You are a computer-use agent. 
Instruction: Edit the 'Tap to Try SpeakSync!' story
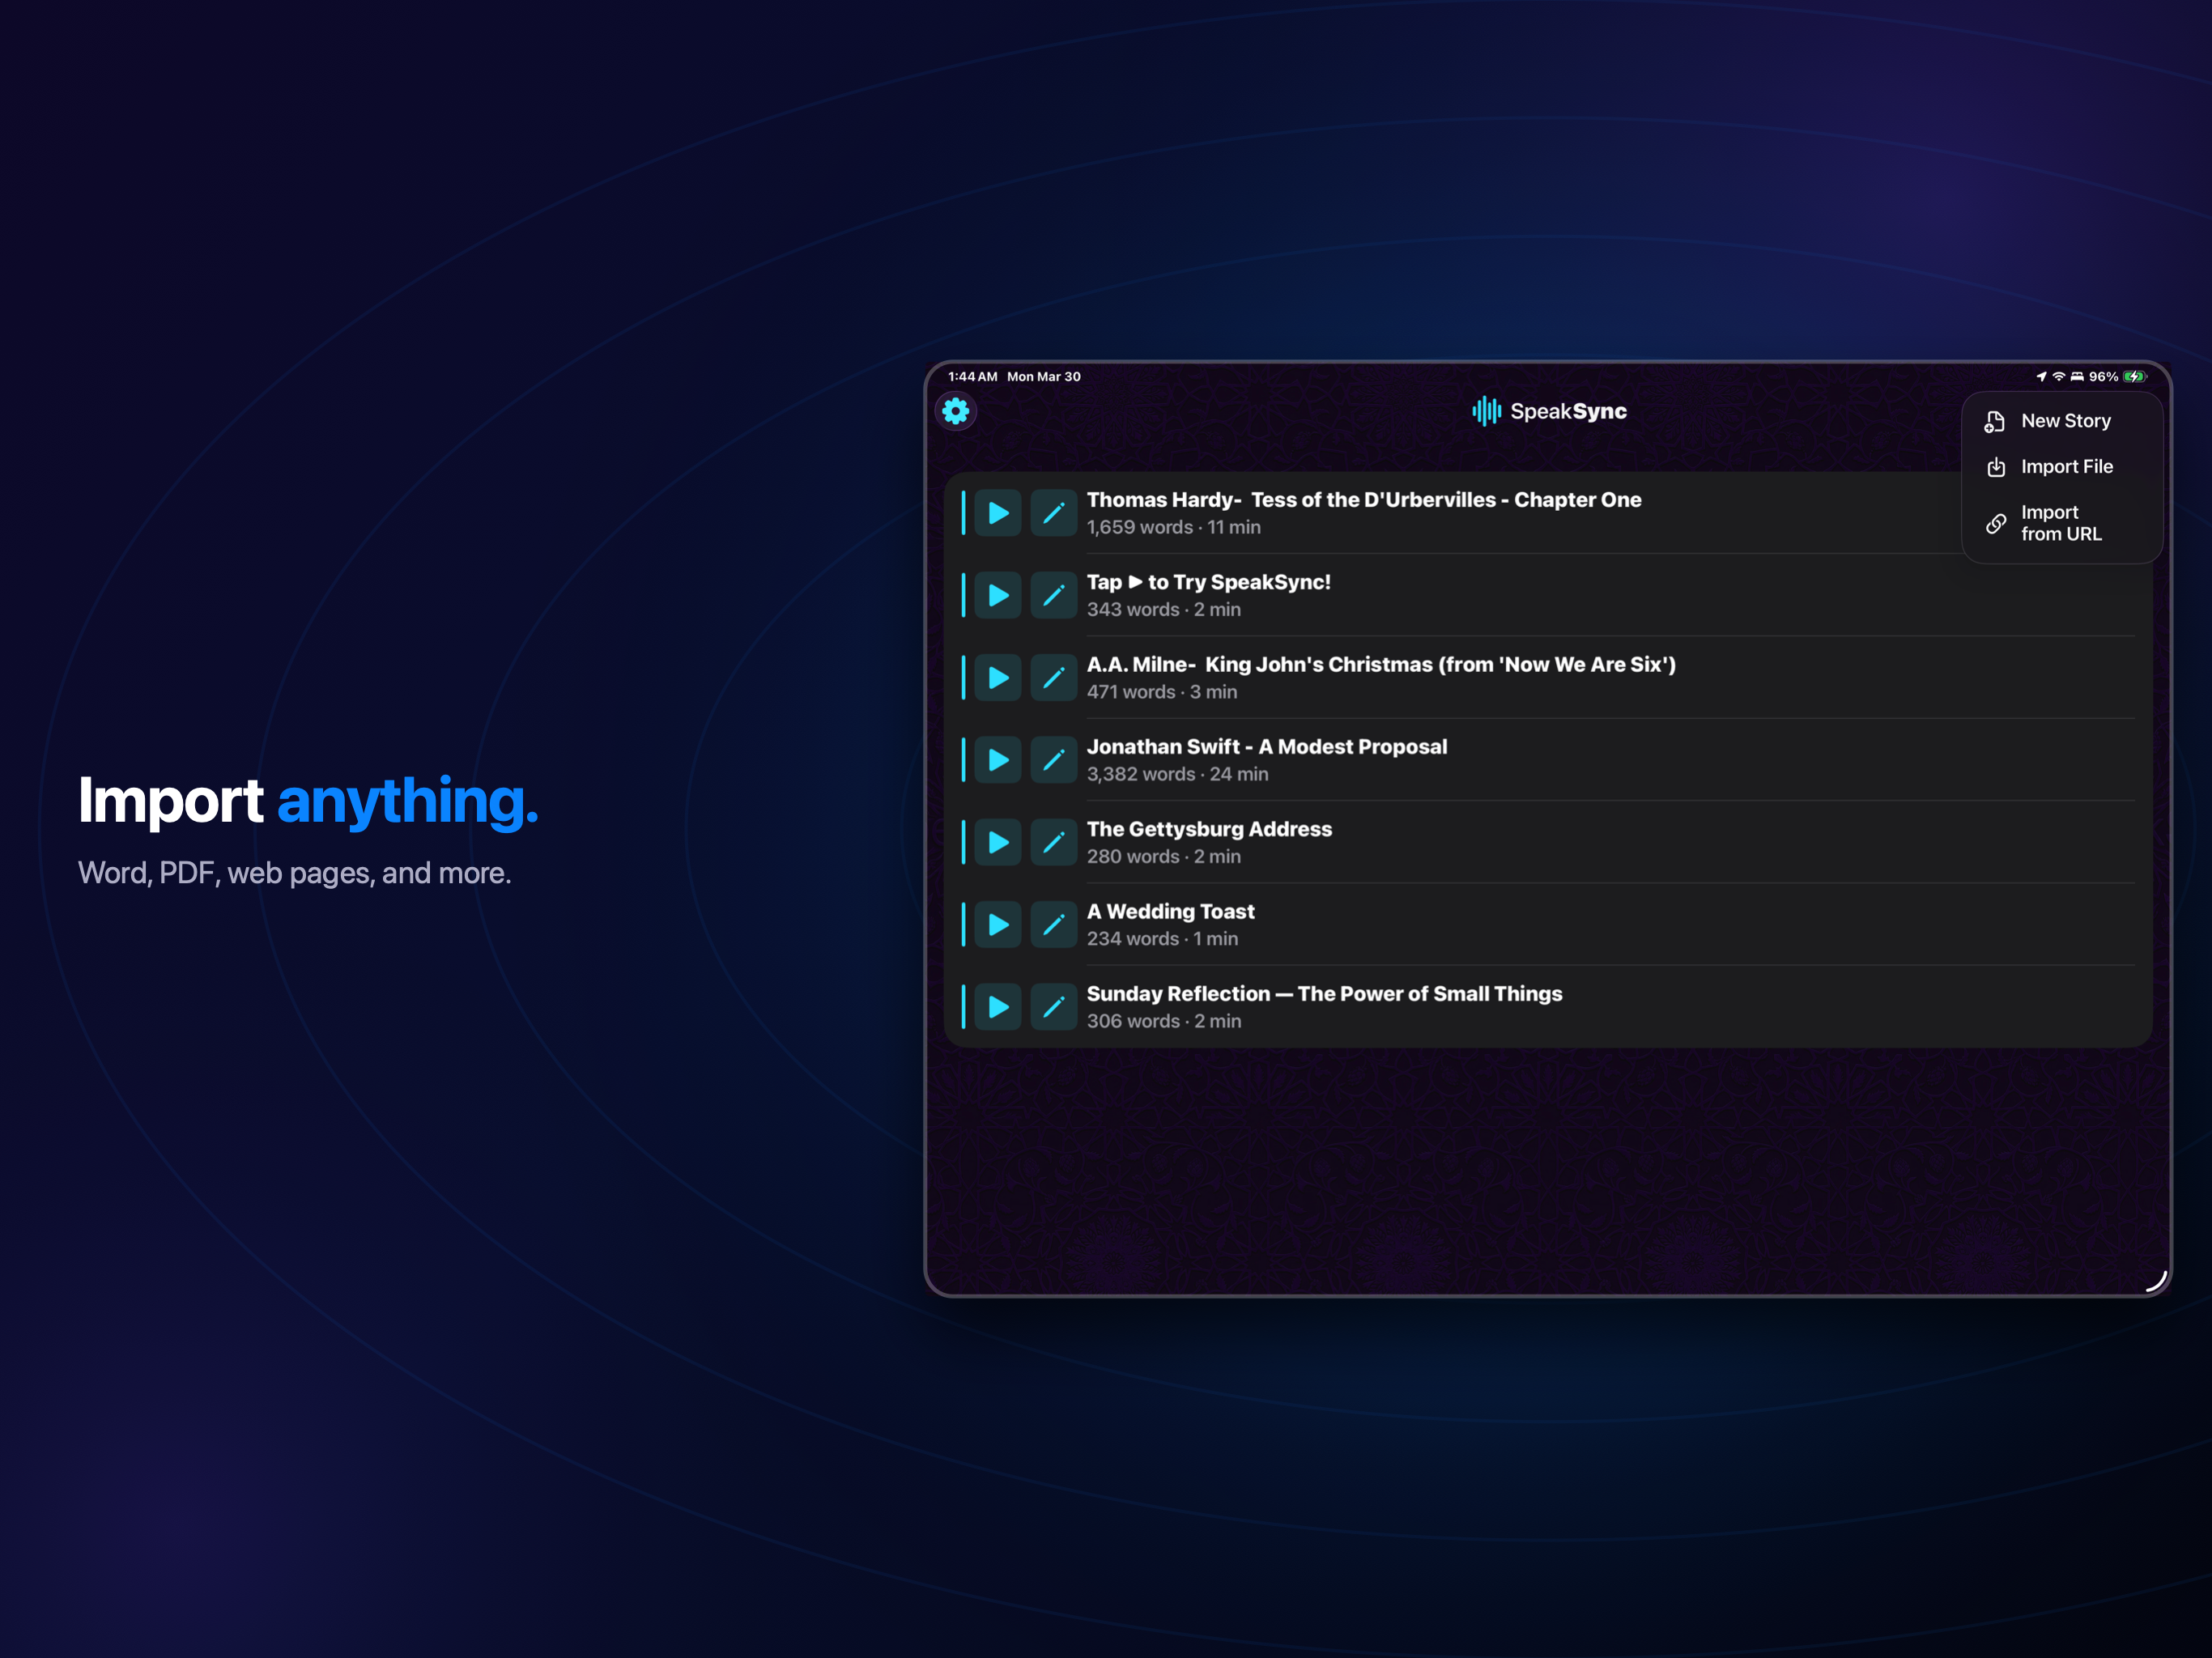pos(1053,596)
